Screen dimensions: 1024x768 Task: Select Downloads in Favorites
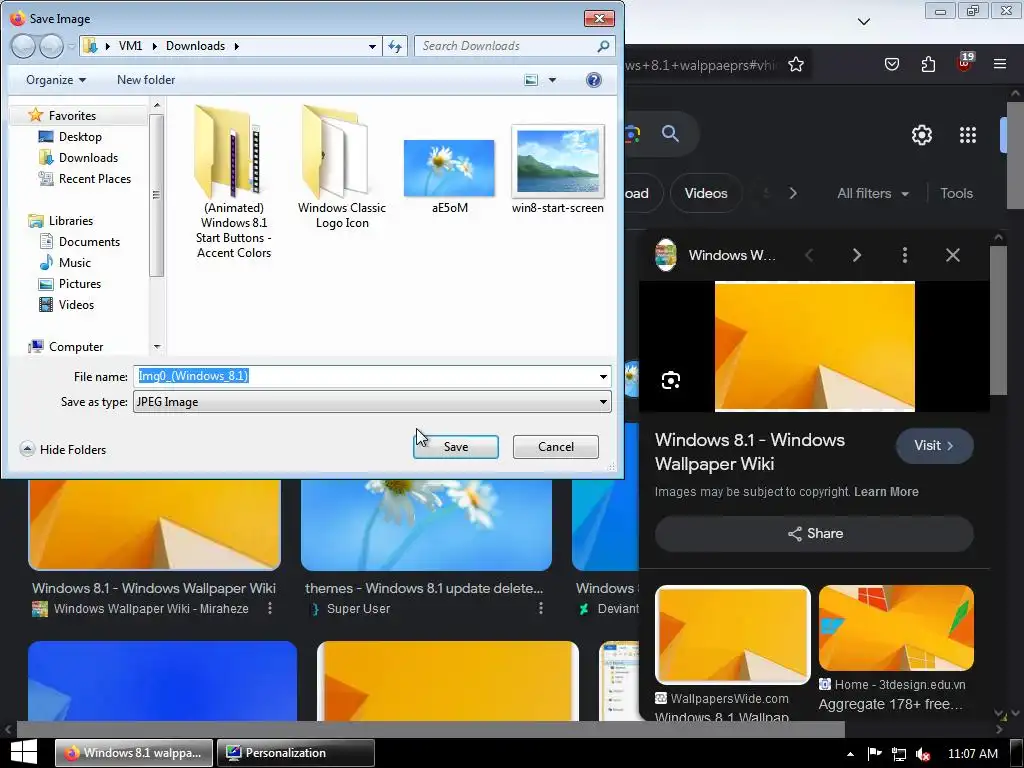click(x=88, y=157)
